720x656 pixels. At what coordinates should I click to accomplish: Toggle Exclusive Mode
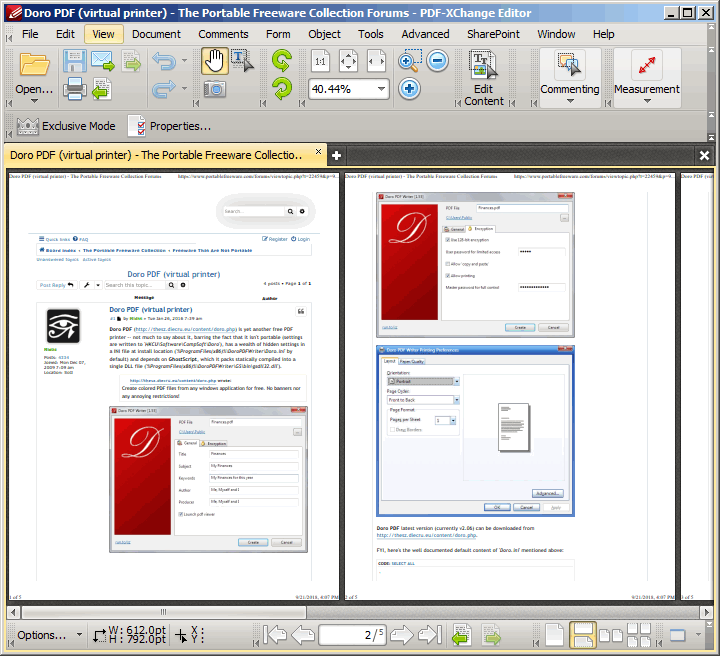pyautogui.click(x=65, y=126)
